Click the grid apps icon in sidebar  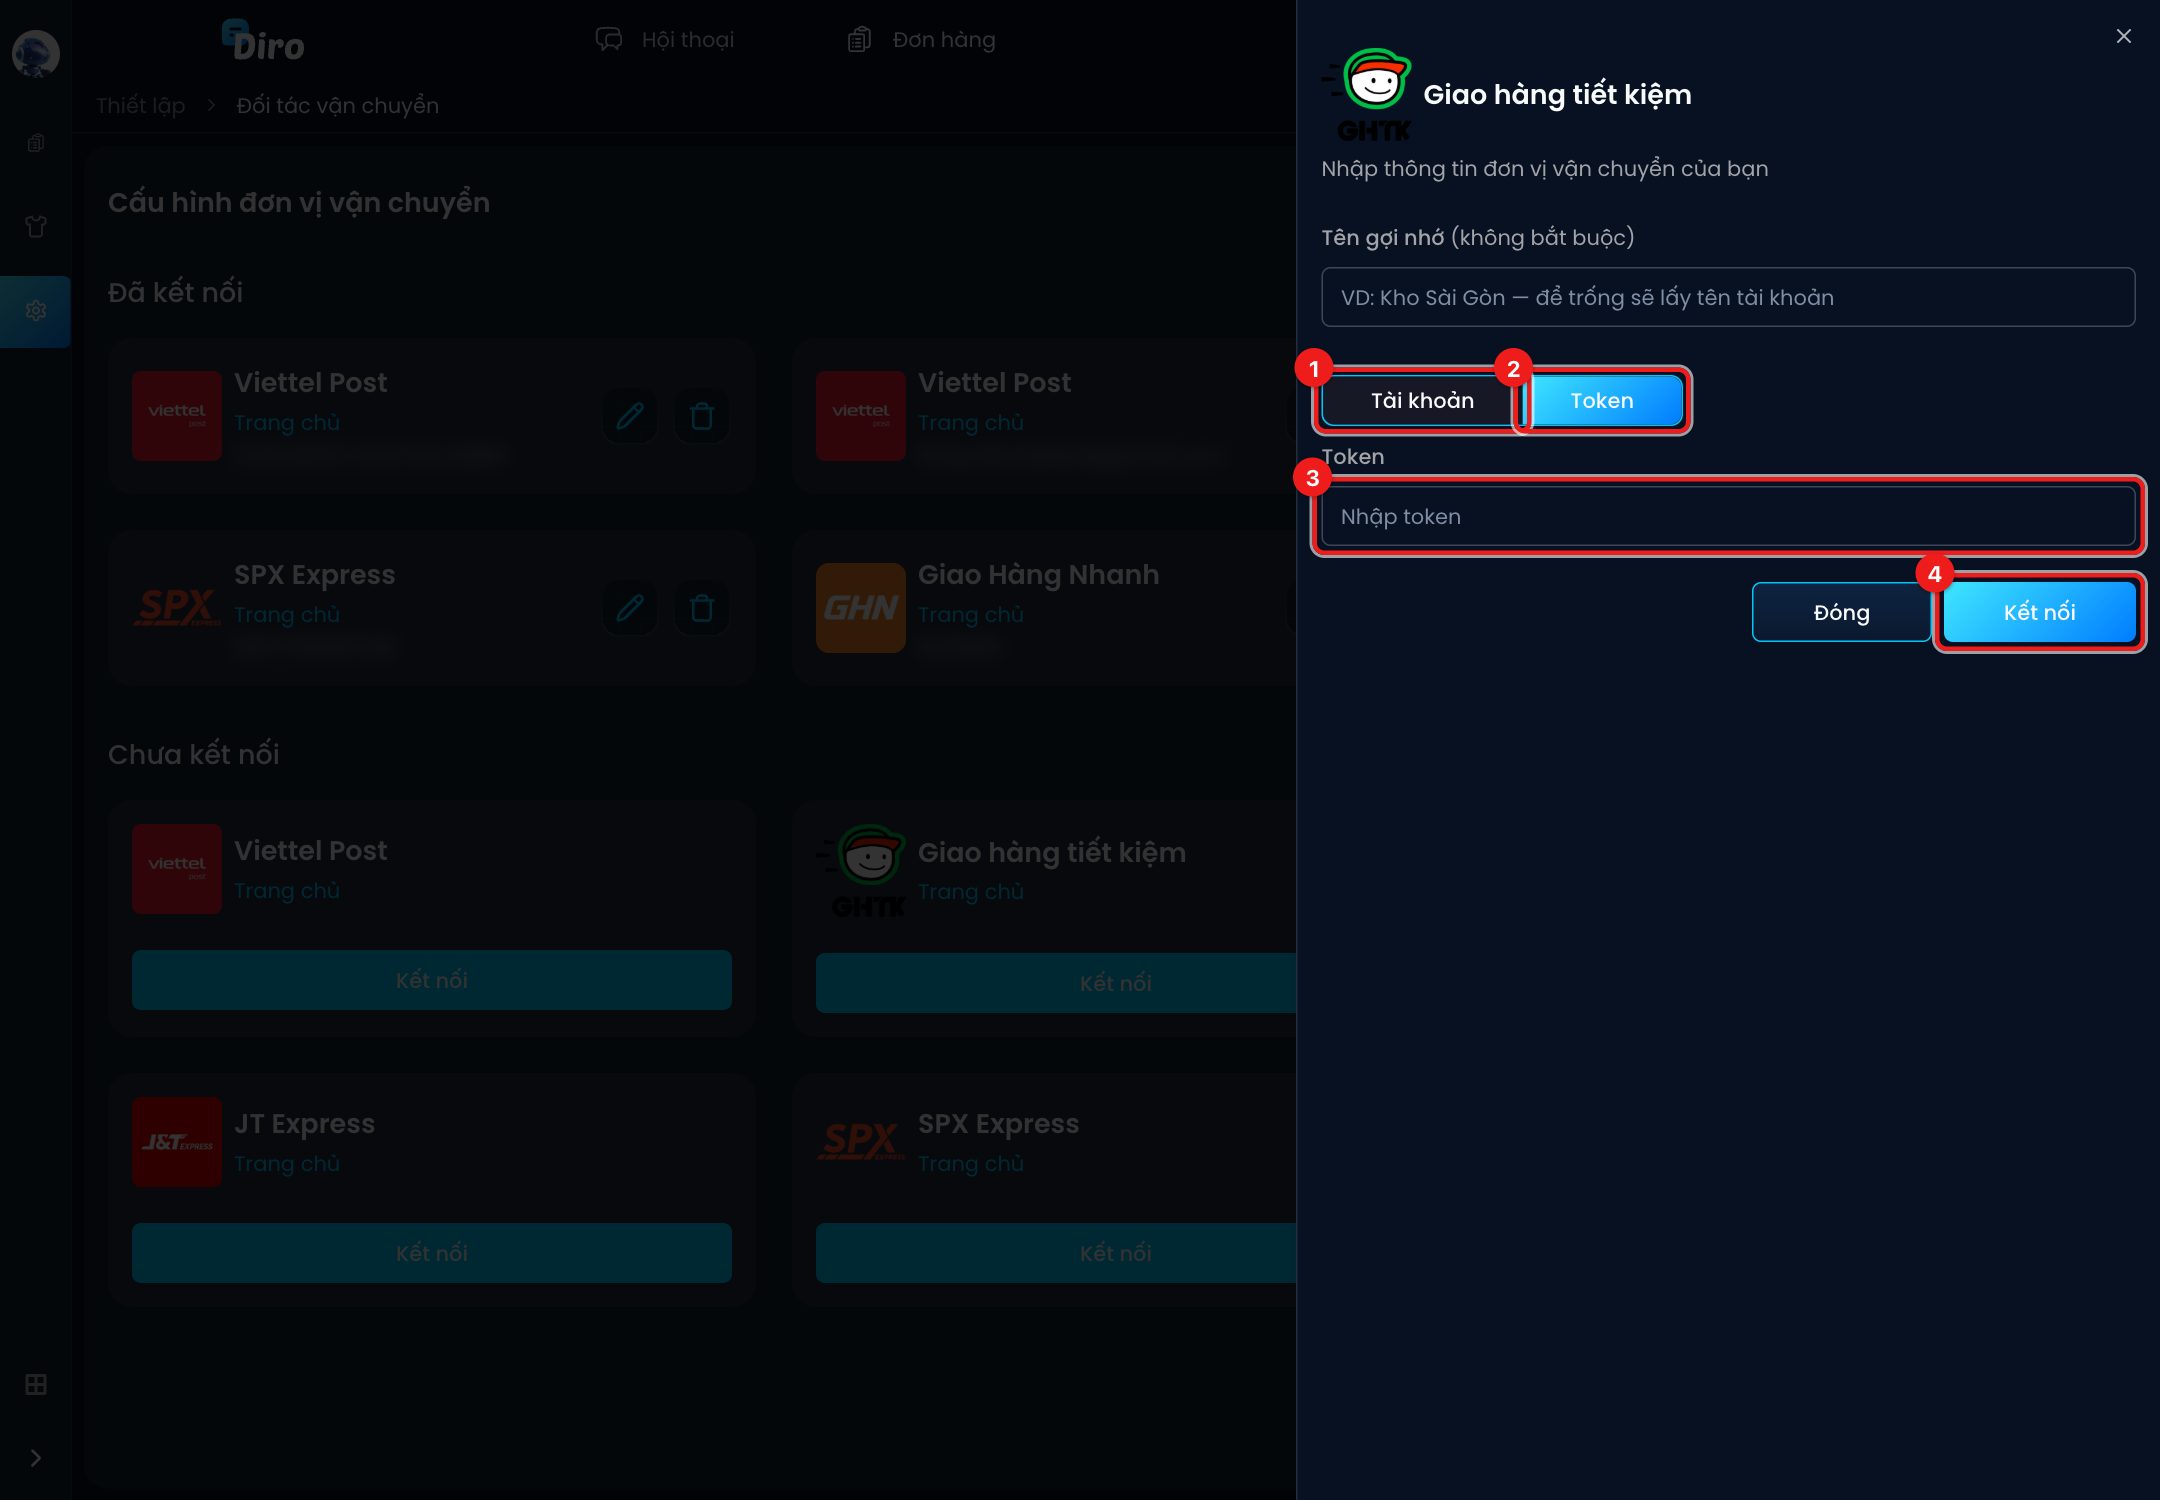point(36,1384)
